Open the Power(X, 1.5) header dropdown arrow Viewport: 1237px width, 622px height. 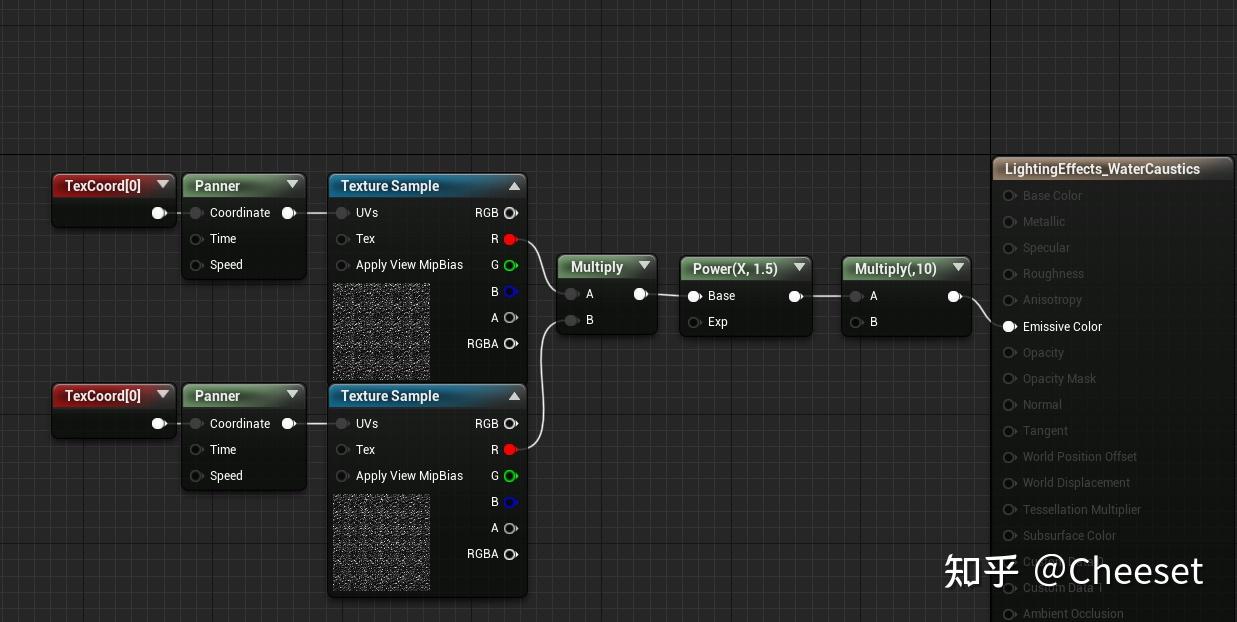[x=799, y=267]
